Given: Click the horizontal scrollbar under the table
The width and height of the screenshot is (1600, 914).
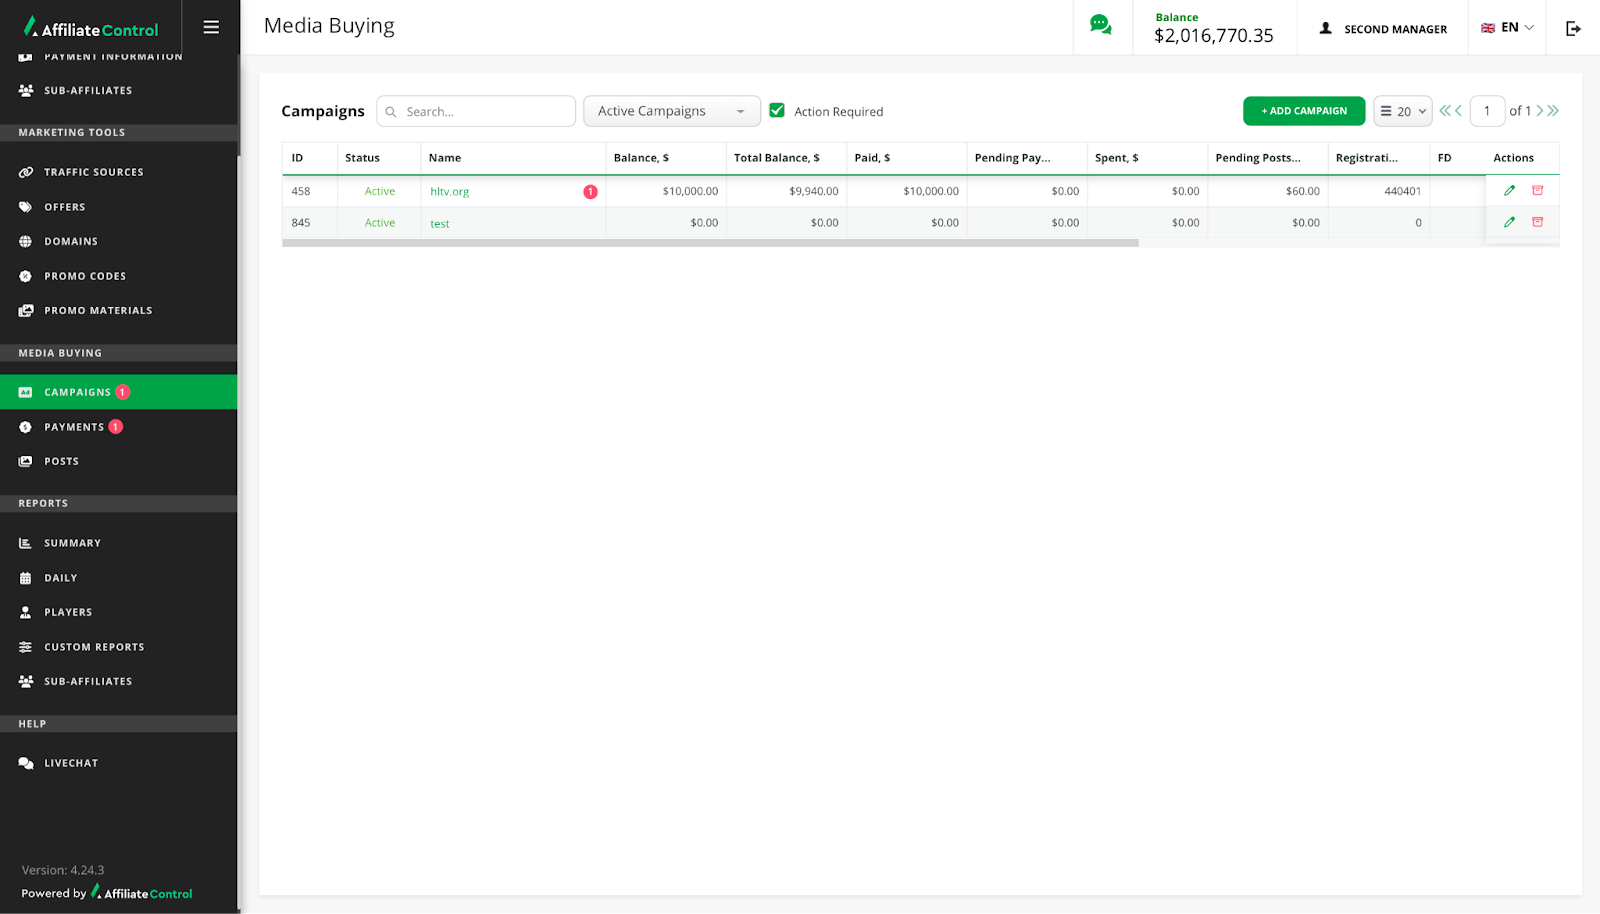Looking at the screenshot, I should pos(710,243).
